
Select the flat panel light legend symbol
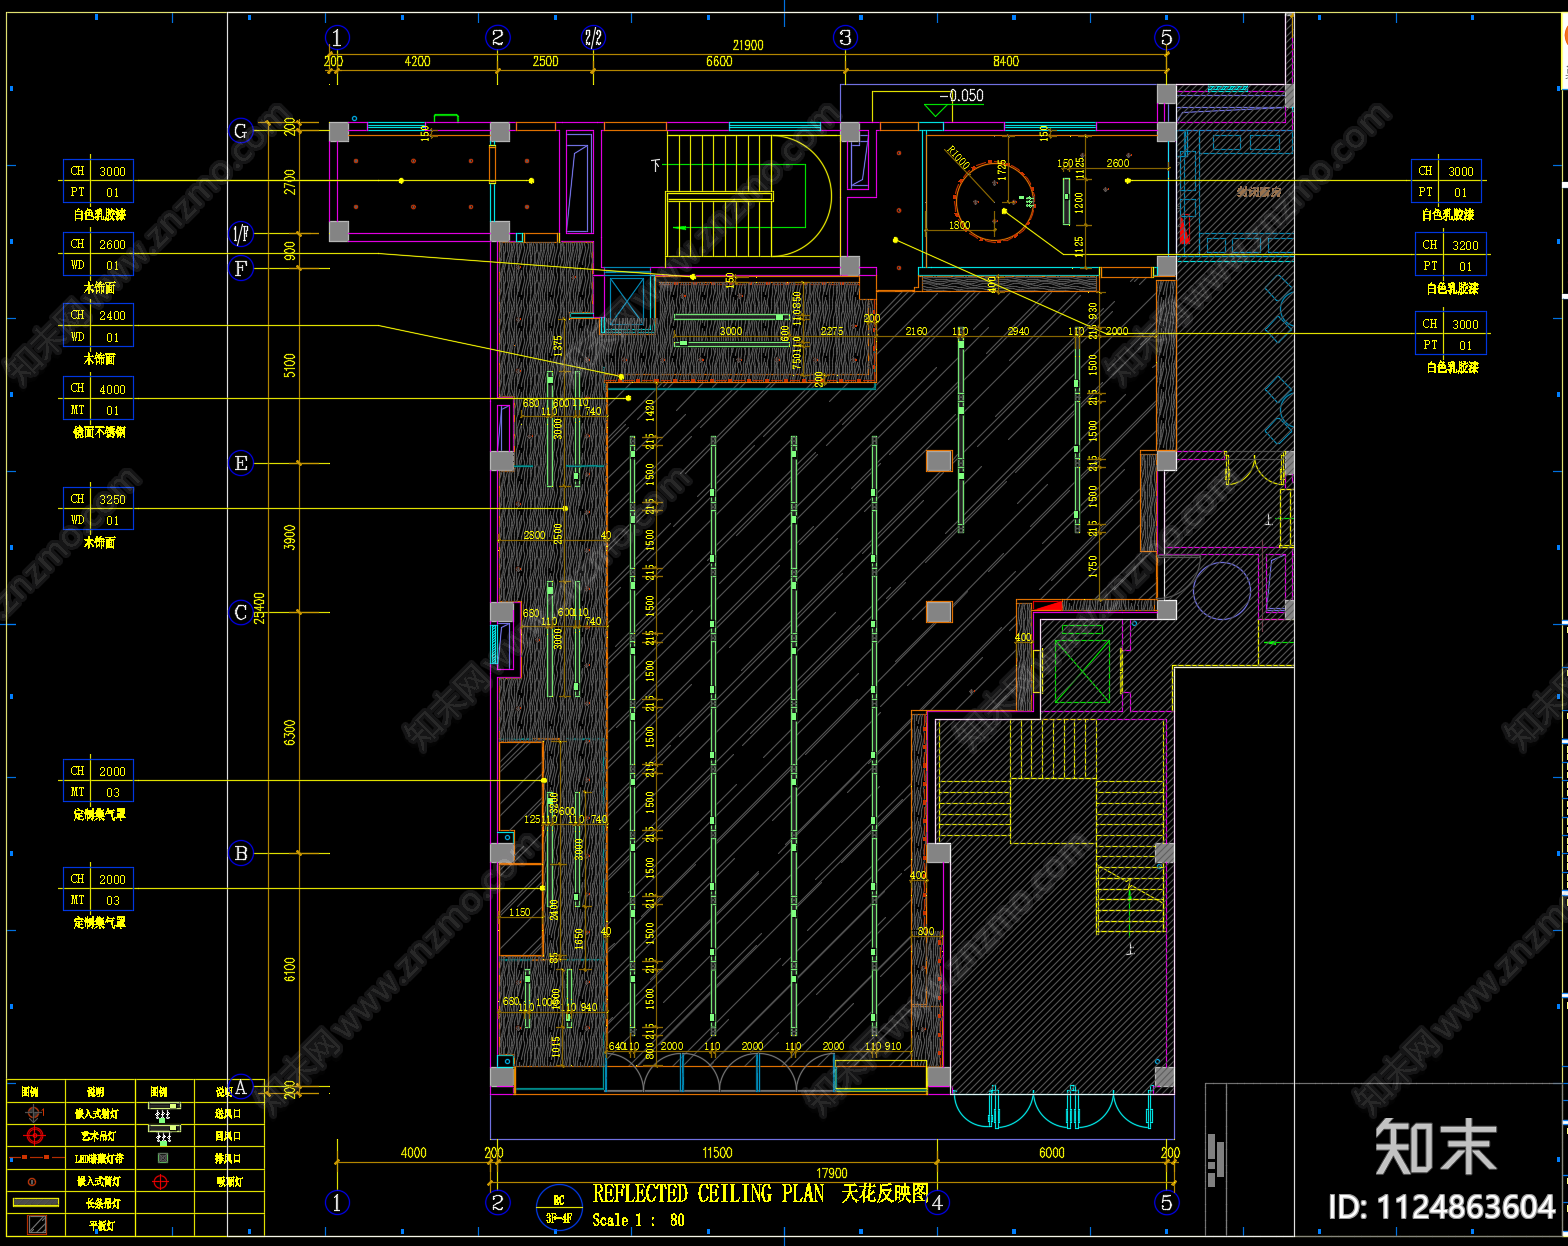point(36,1224)
